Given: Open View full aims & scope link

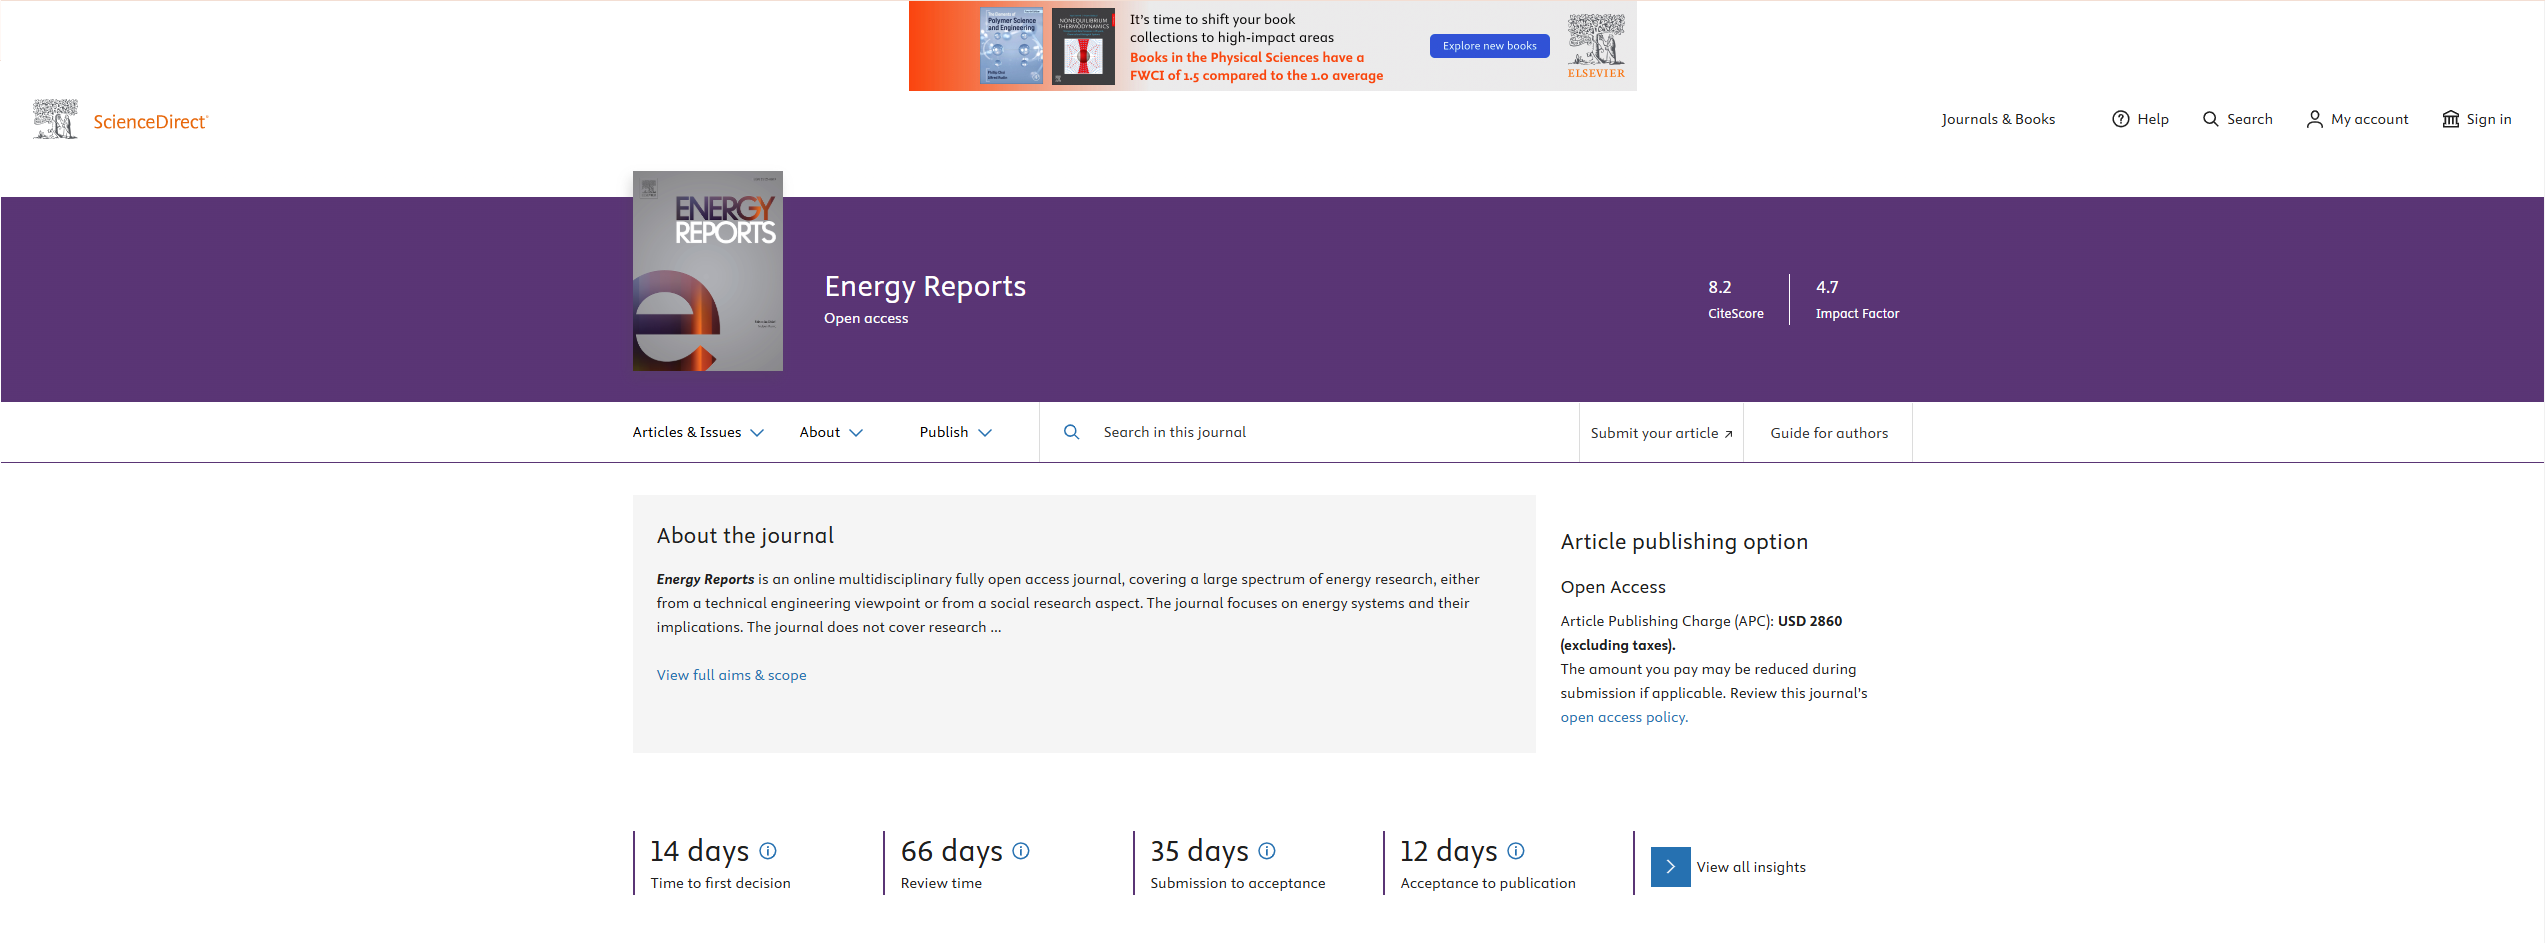Looking at the screenshot, I should pos(731,675).
